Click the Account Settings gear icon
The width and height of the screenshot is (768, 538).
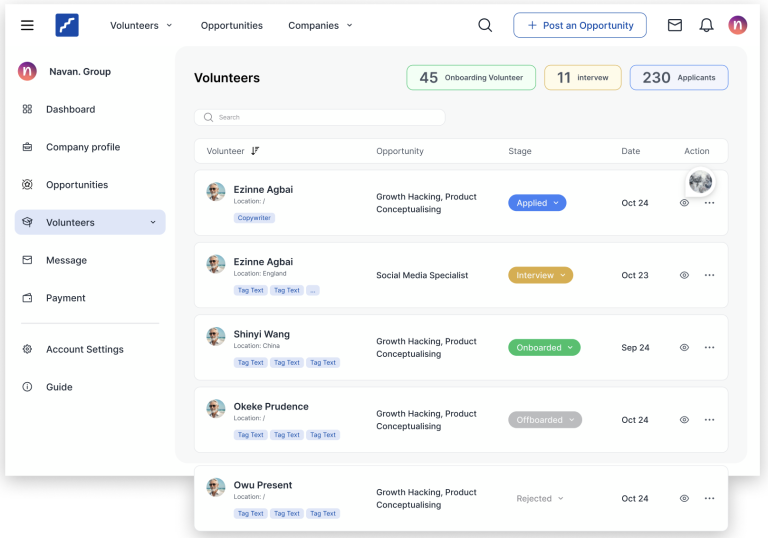[27, 349]
